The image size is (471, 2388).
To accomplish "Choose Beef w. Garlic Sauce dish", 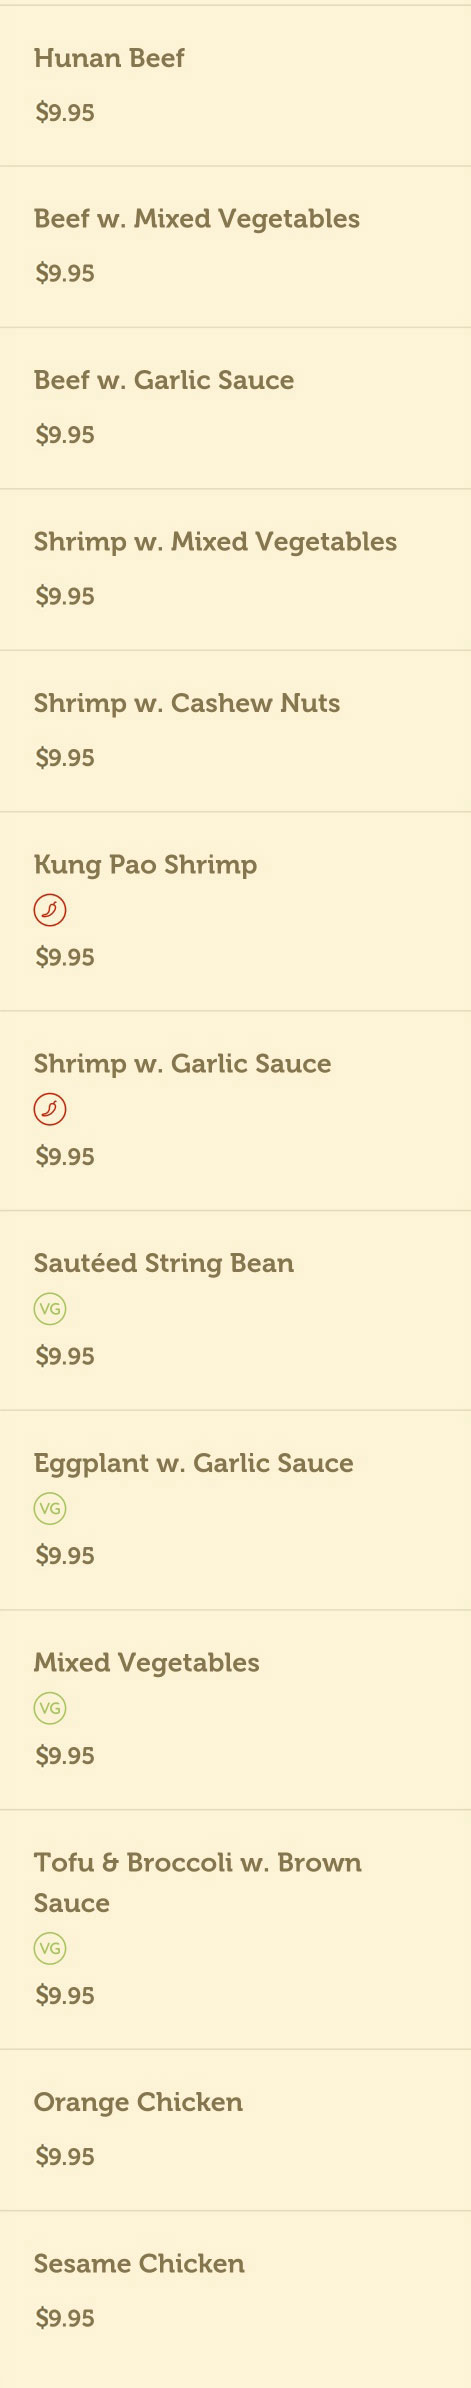I will click(x=235, y=408).
